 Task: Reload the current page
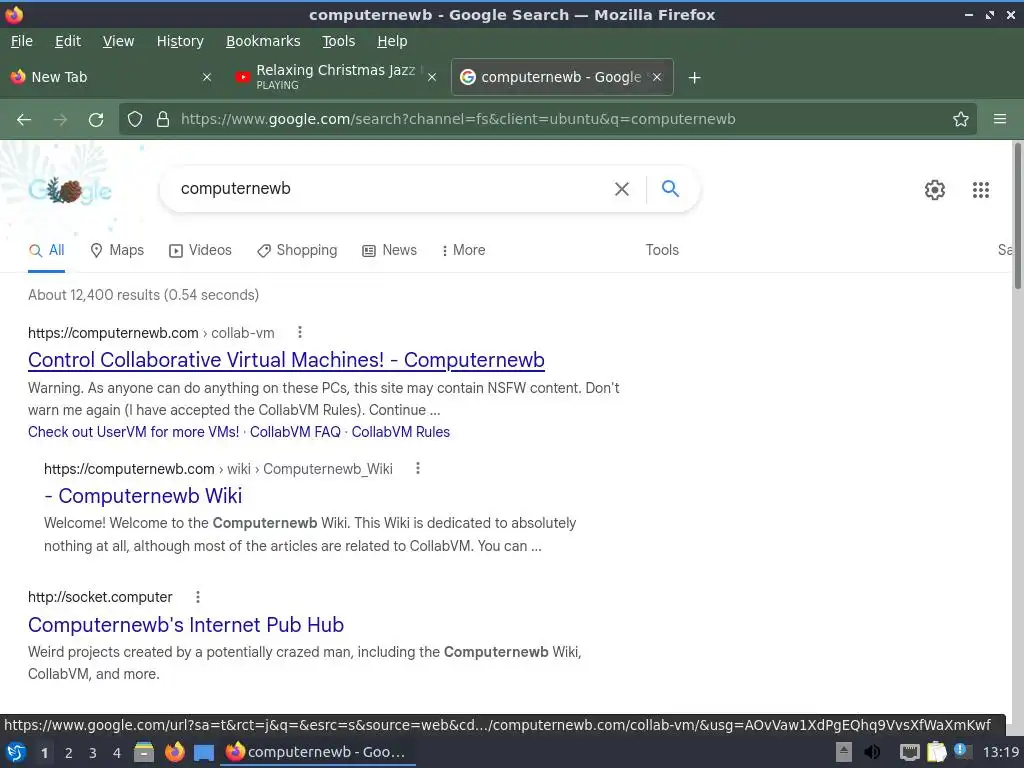(96, 120)
